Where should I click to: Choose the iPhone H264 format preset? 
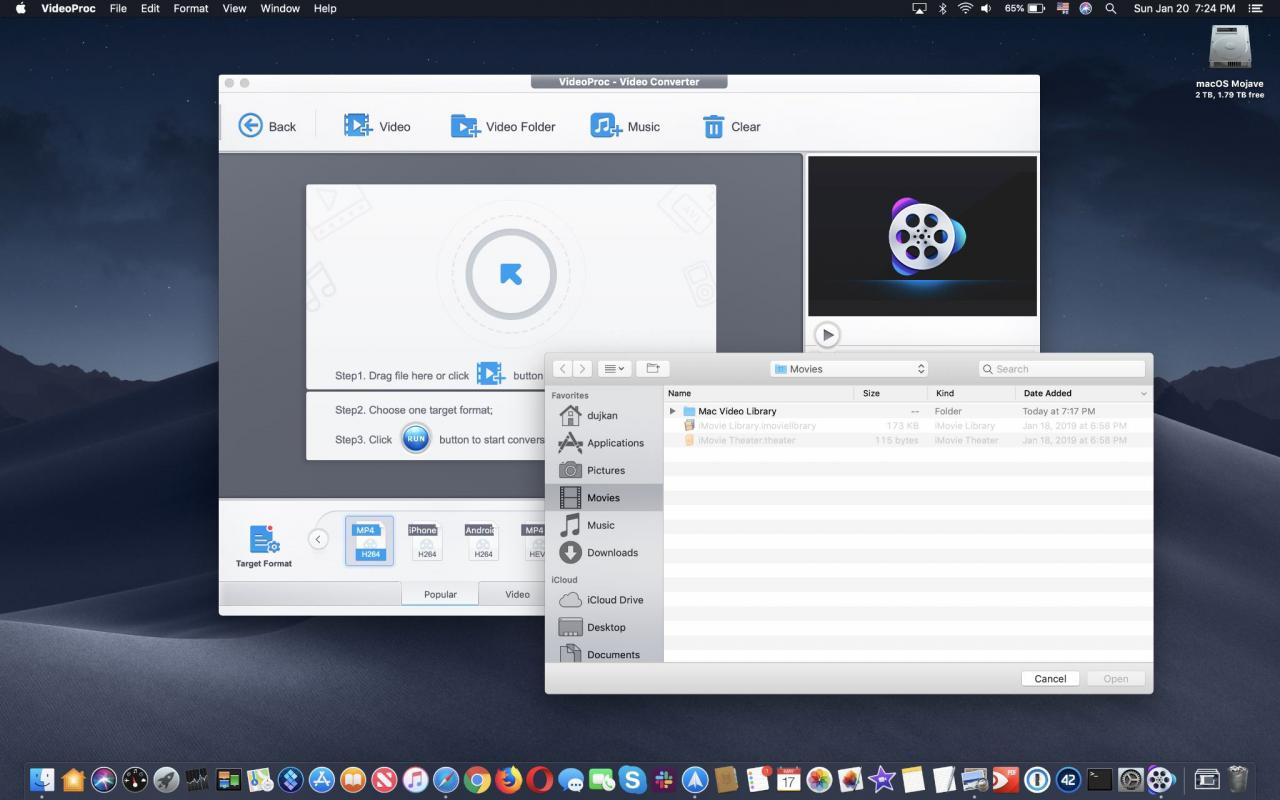(426, 541)
